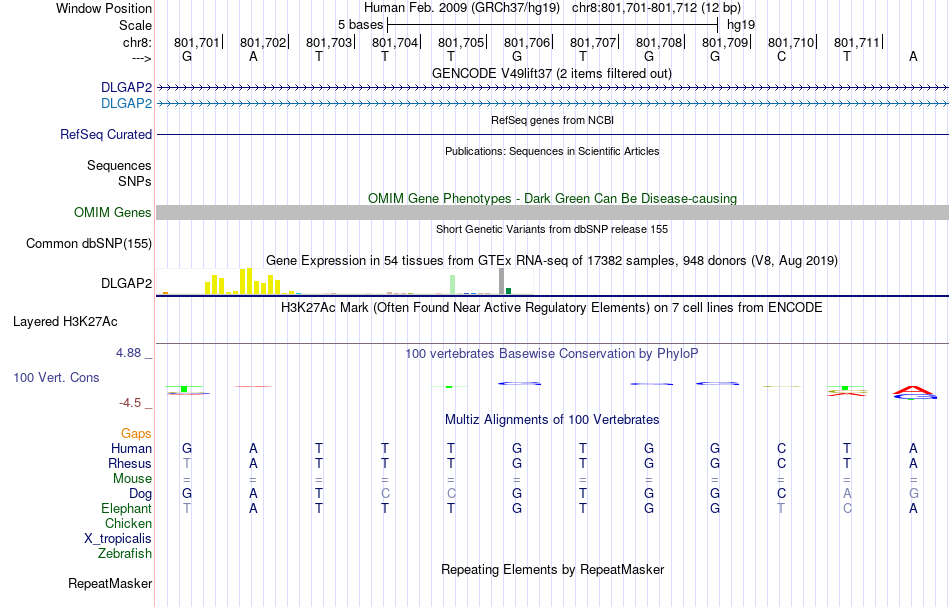Select the chr8: base position label
950x607 pixels.
pos(137,42)
